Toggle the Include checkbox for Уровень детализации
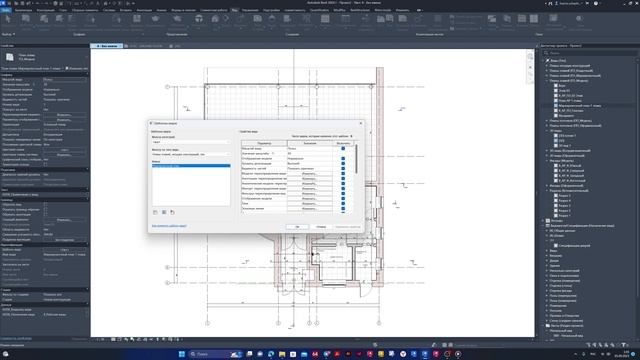 [343, 164]
